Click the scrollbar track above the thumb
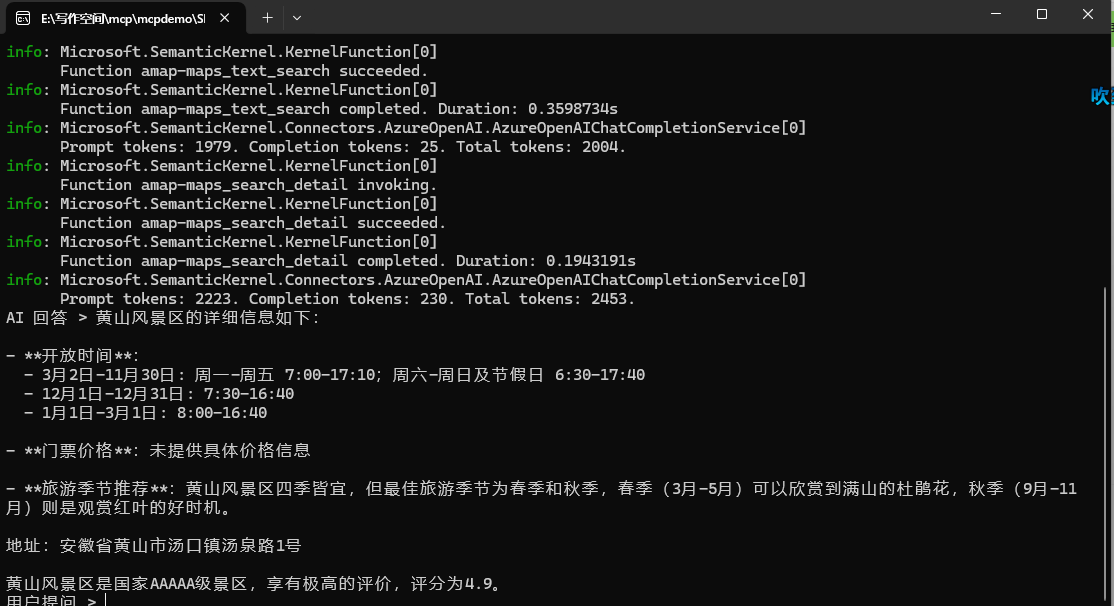The height and width of the screenshot is (606, 1114). (1106, 160)
